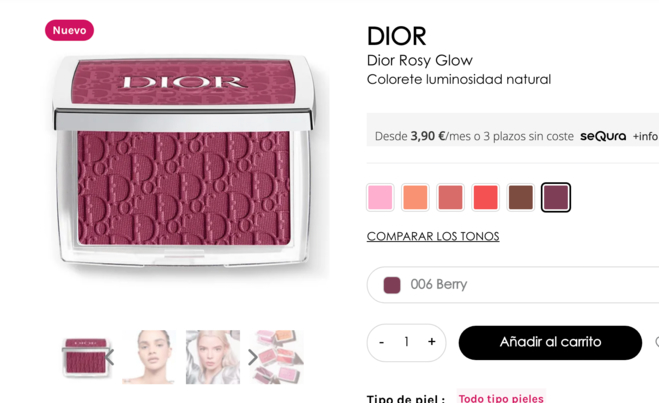The height and width of the screenshot is (403, 659).
Task: View blonde model thumbnail
Action: [213, 357]
